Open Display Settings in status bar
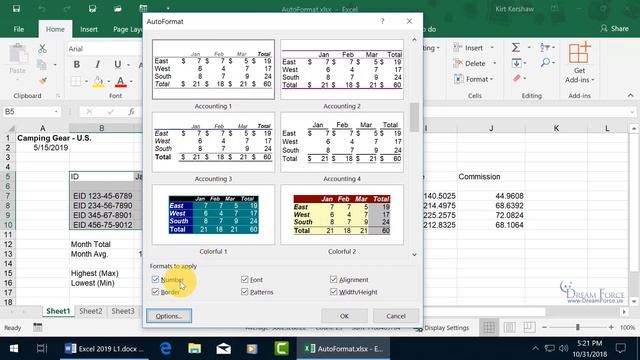Image resolution: width=640 pixels, height=360 pixels. 442,328
